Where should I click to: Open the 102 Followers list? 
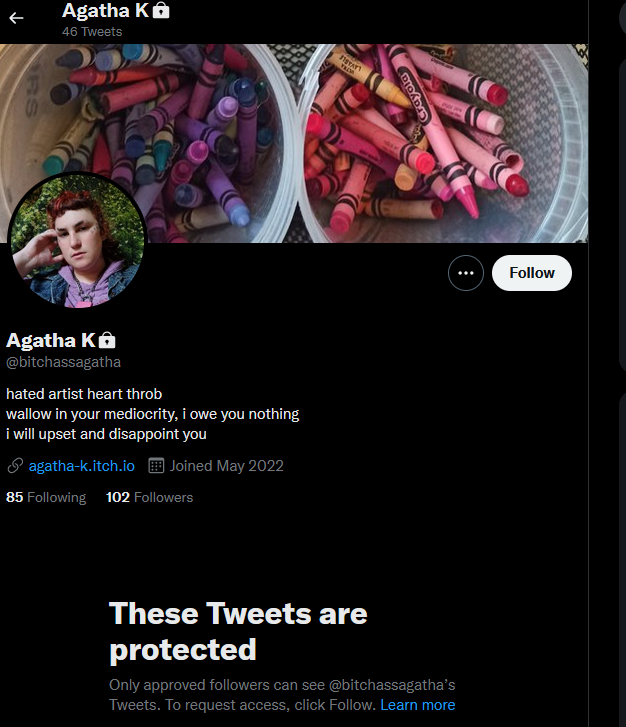[149, 497]
